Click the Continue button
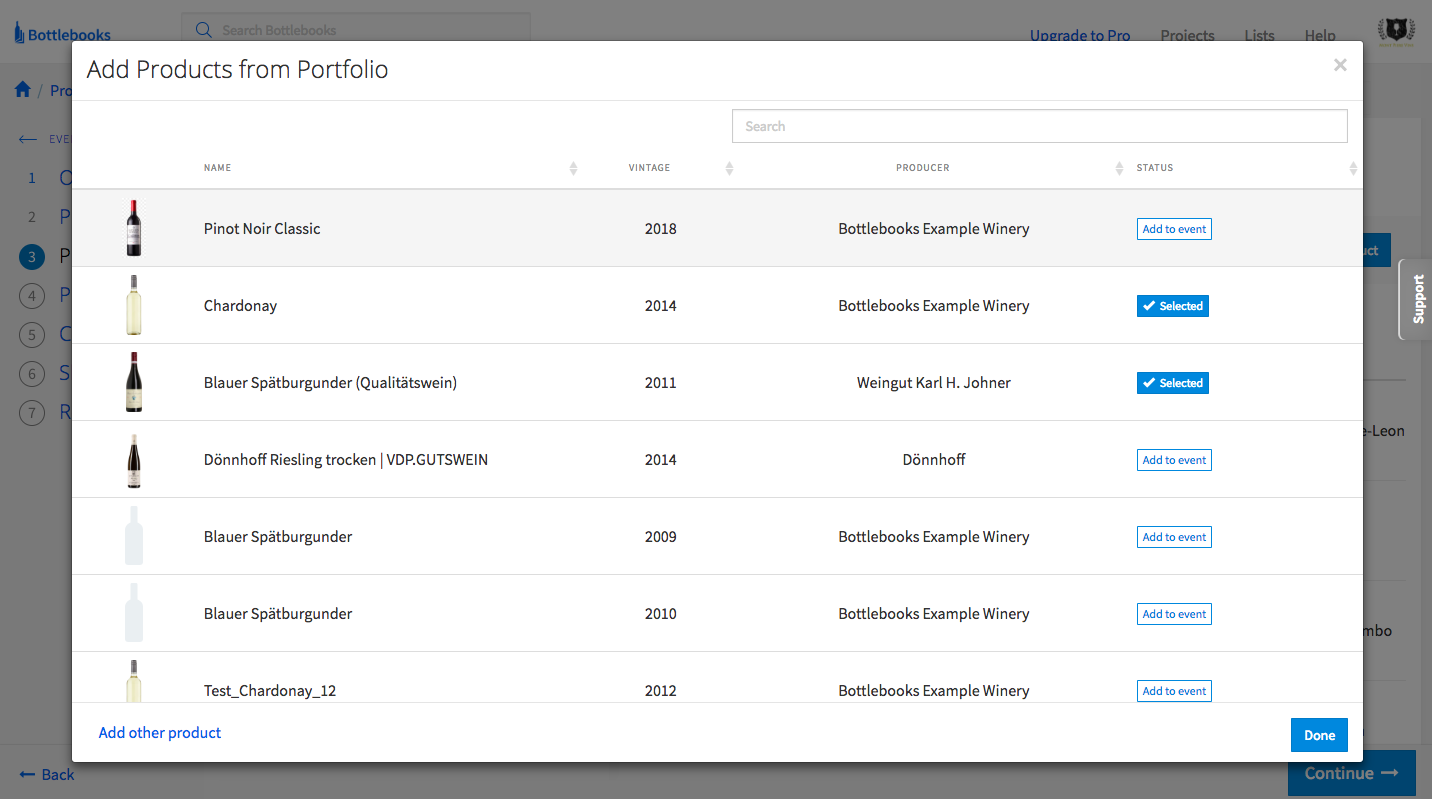This screenshot has width=1432, height=799. [1352, 773]
